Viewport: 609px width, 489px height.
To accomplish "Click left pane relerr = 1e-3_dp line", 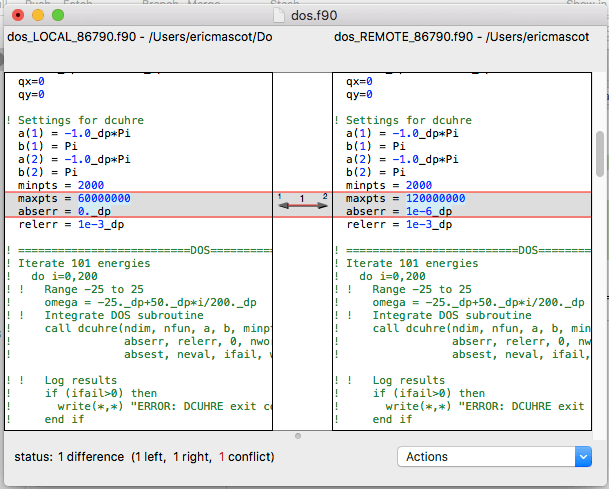I will click(71, 224).
